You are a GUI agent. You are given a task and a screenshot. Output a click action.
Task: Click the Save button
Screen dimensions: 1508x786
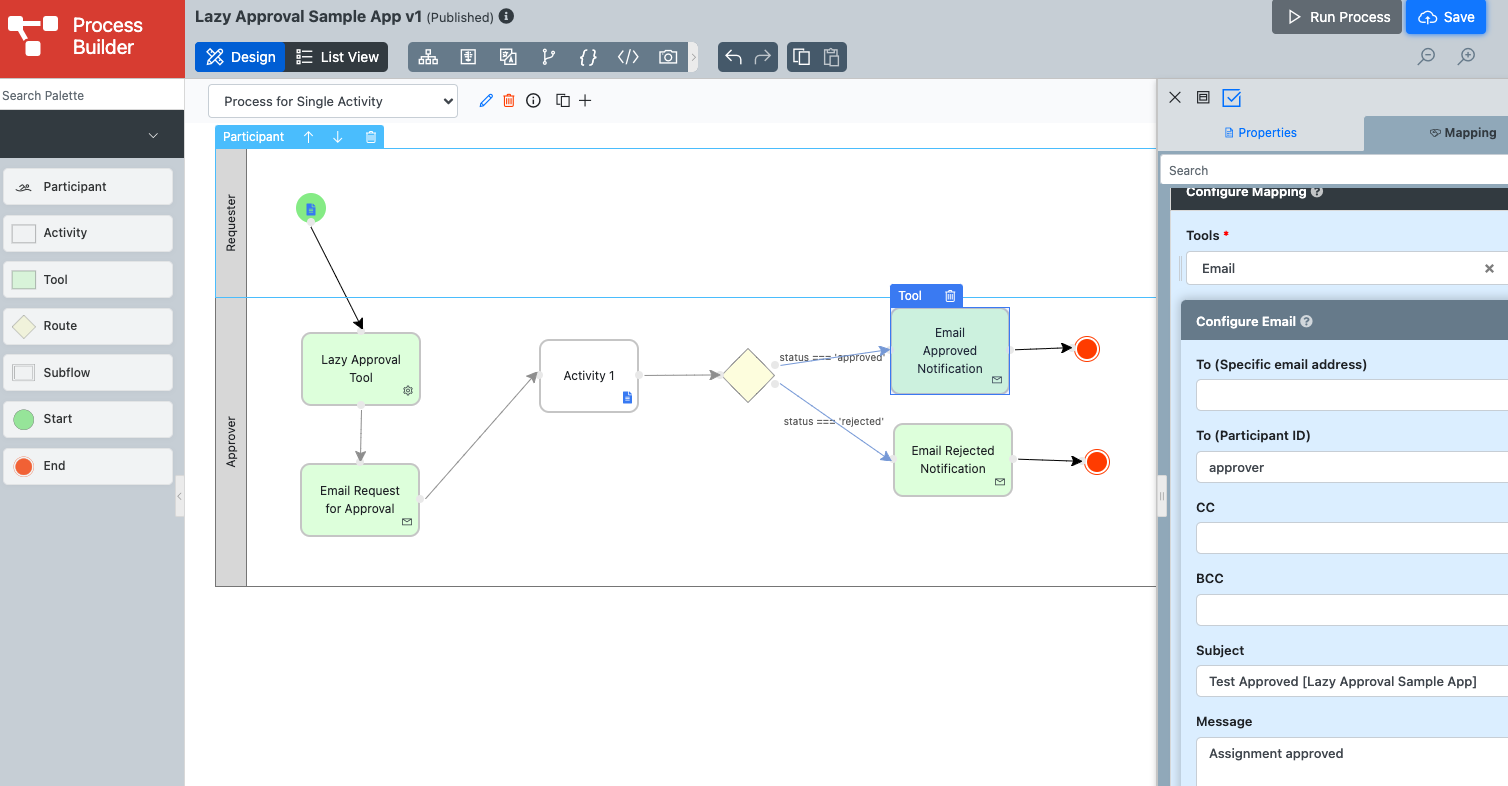click(x=1446, y=17)
